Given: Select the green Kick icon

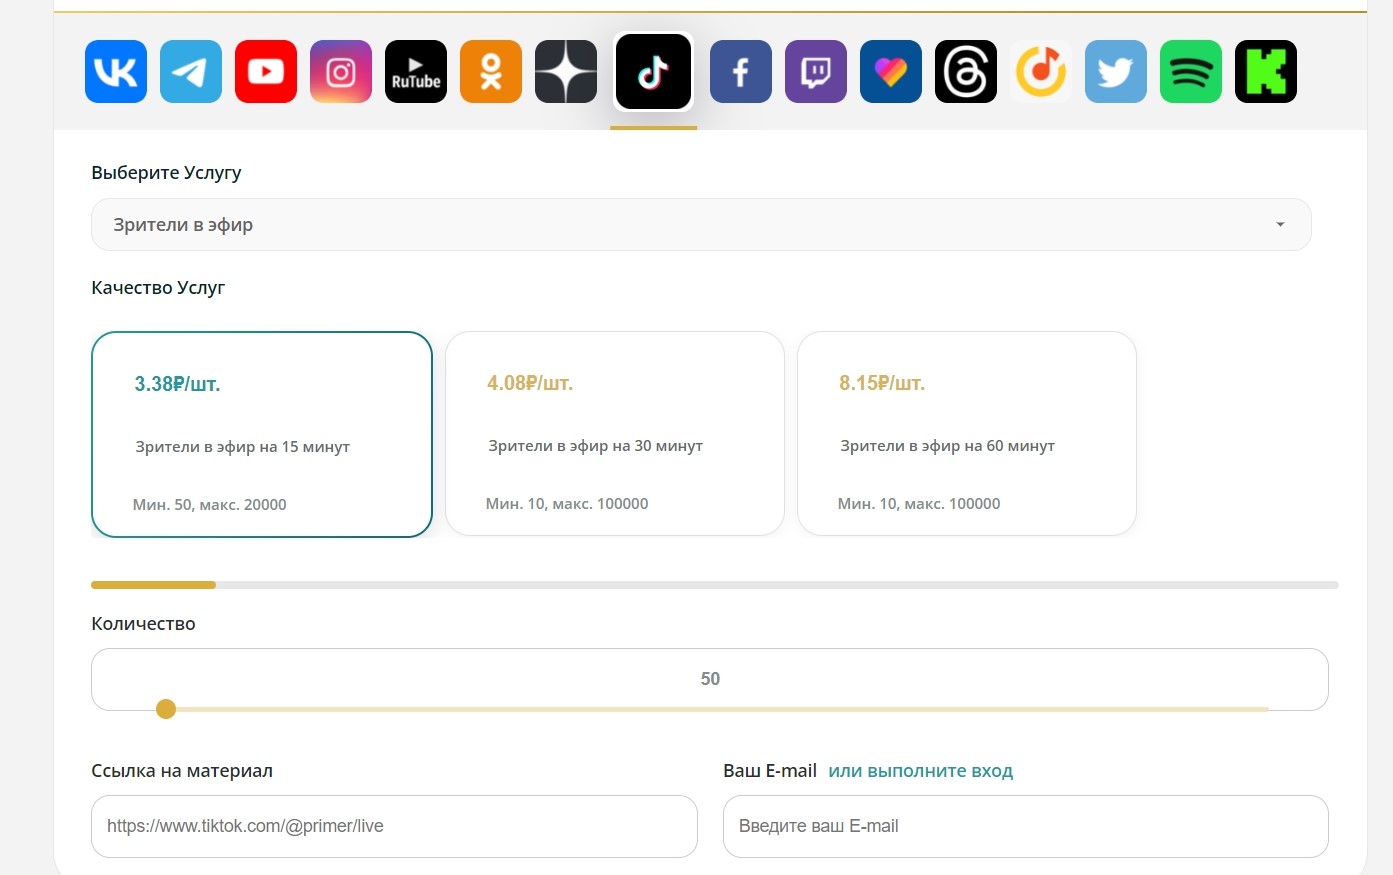Looking at the screenshot, I should [x=1266, y=72].
